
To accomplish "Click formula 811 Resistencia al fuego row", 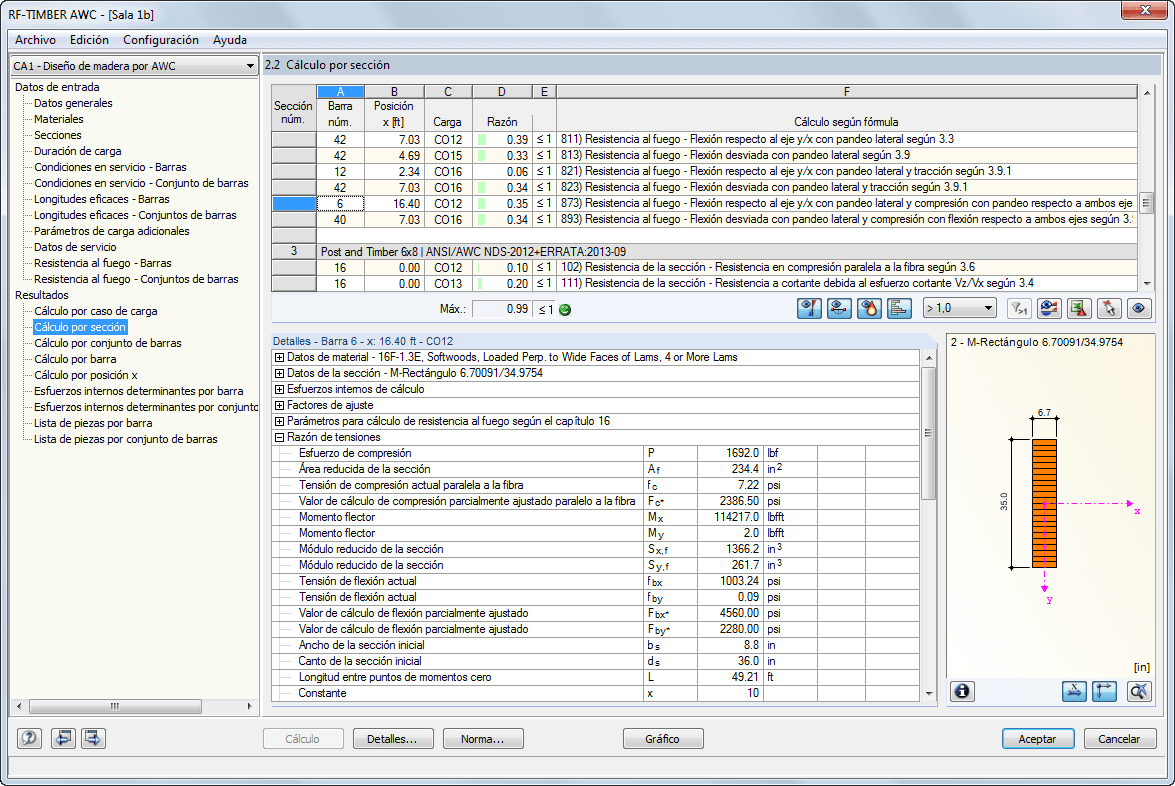I will tap(847, 139).
